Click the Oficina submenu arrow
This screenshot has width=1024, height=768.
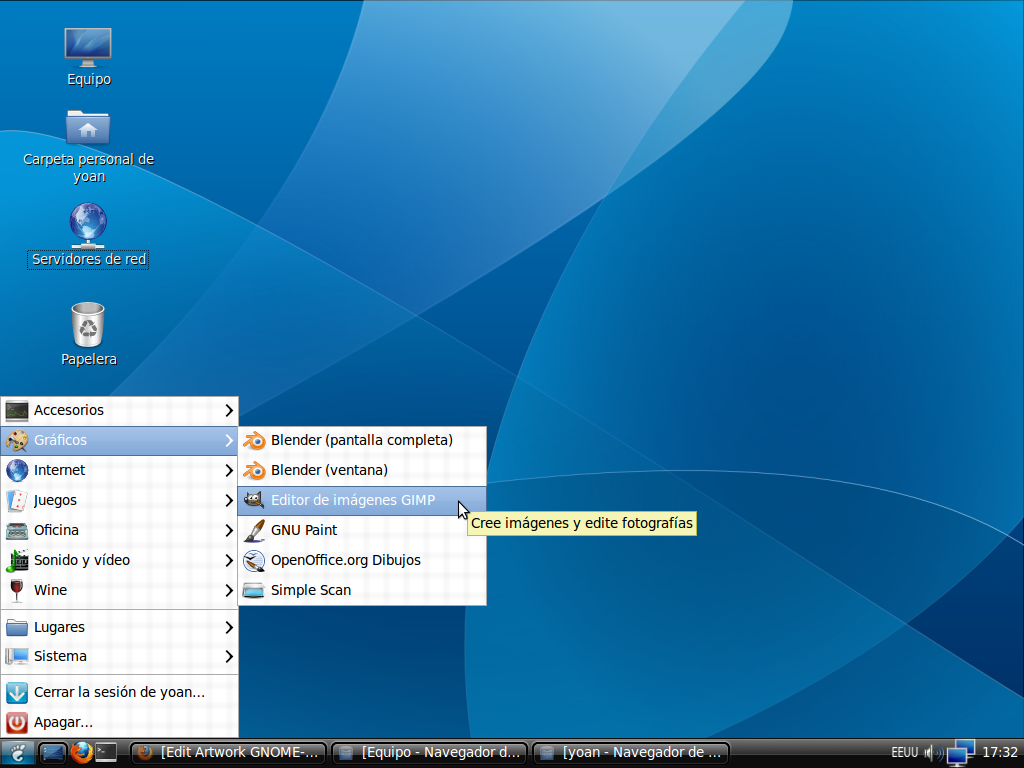click(x=229, y=530)
